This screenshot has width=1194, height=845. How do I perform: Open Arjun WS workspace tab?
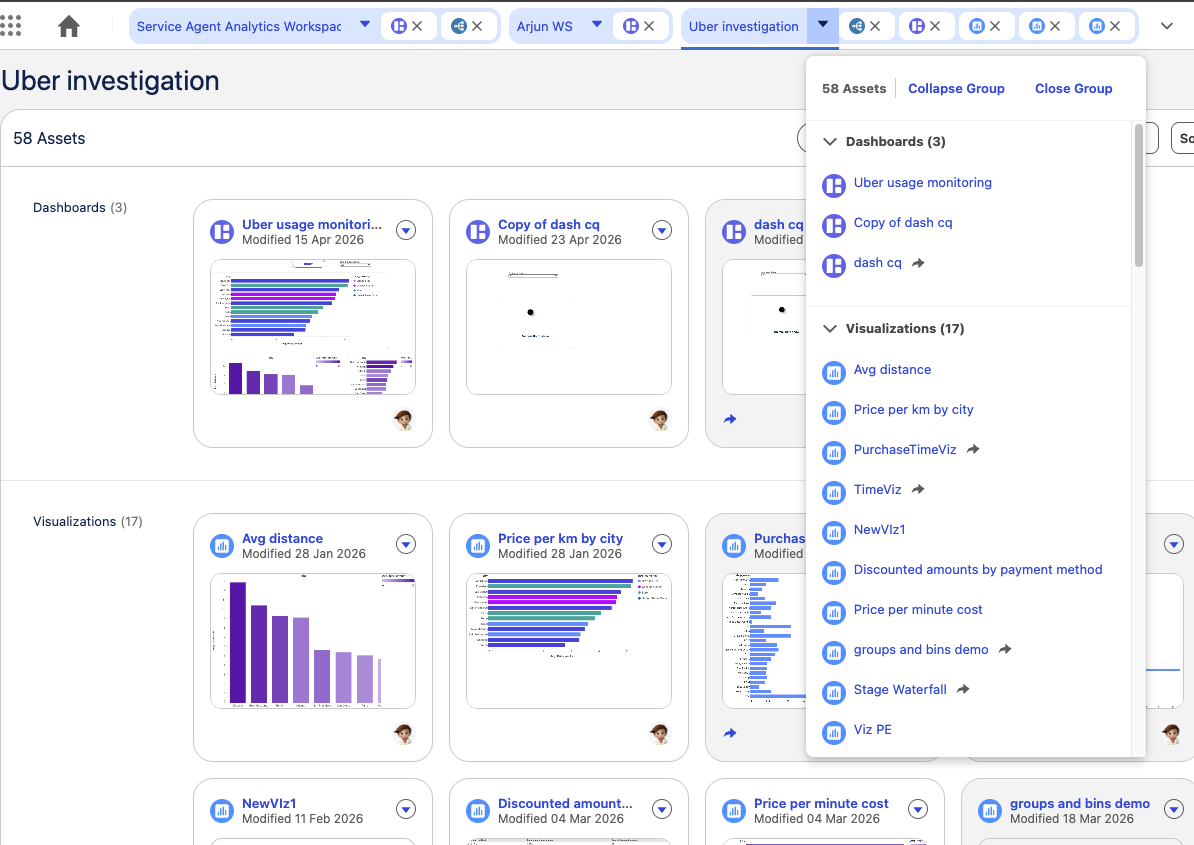coord(544,27)
